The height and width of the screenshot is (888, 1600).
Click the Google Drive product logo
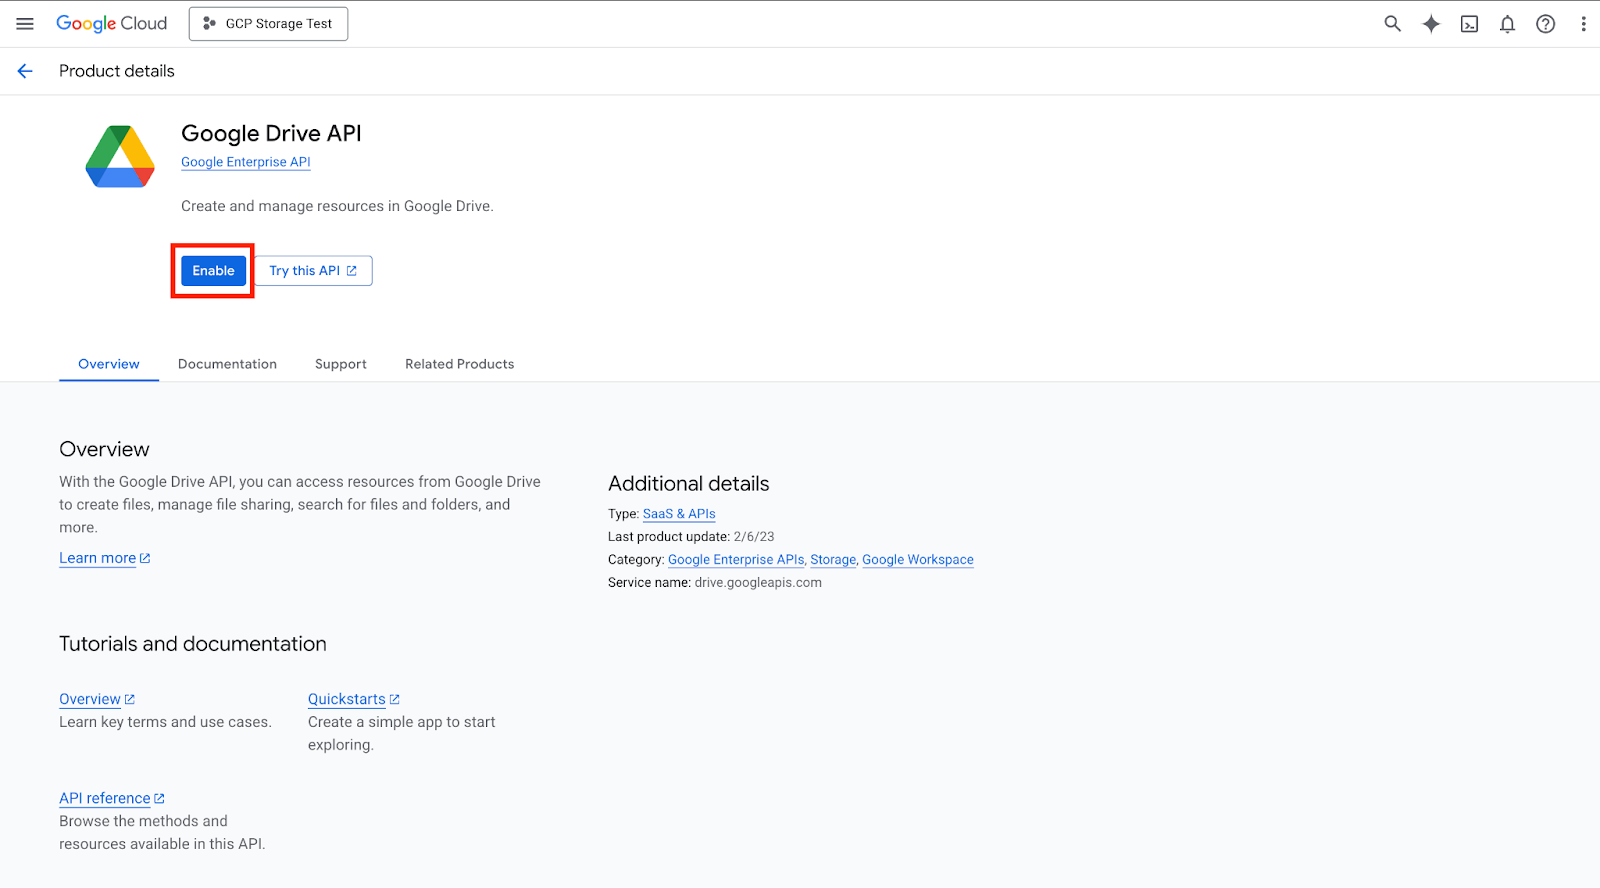(x=120, y=157)
